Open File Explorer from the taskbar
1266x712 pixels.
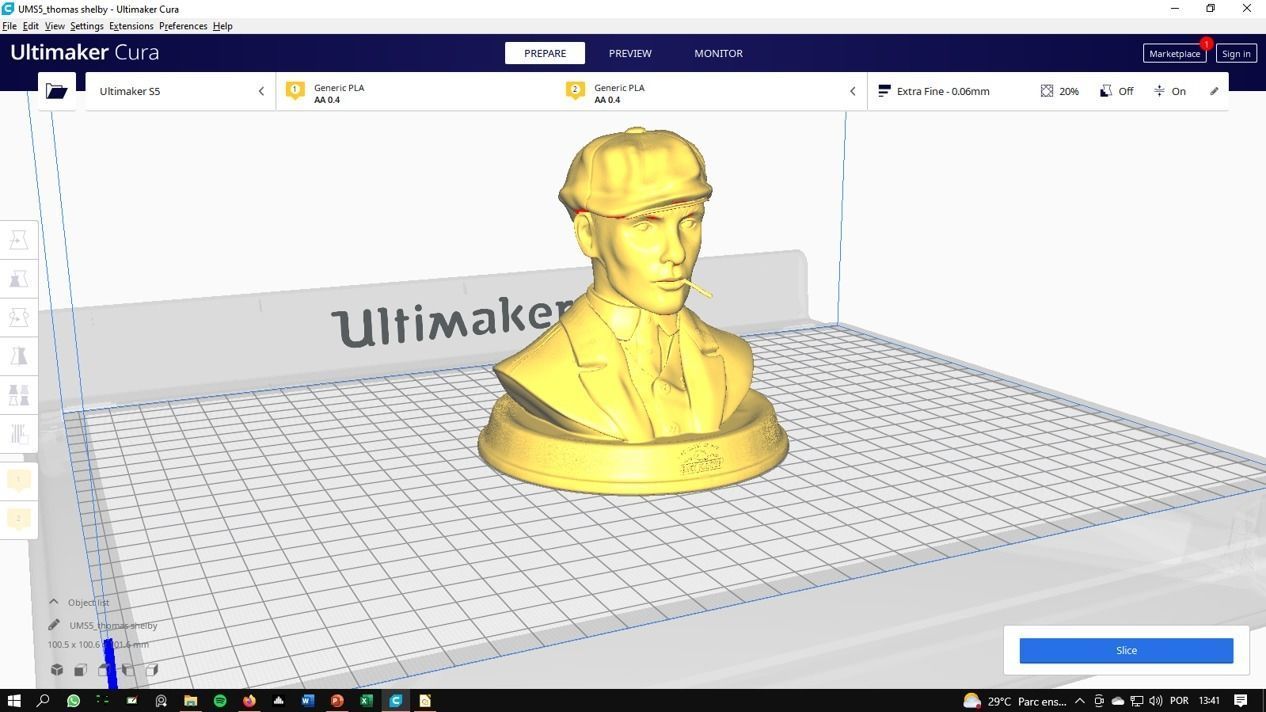click(190, 701)
